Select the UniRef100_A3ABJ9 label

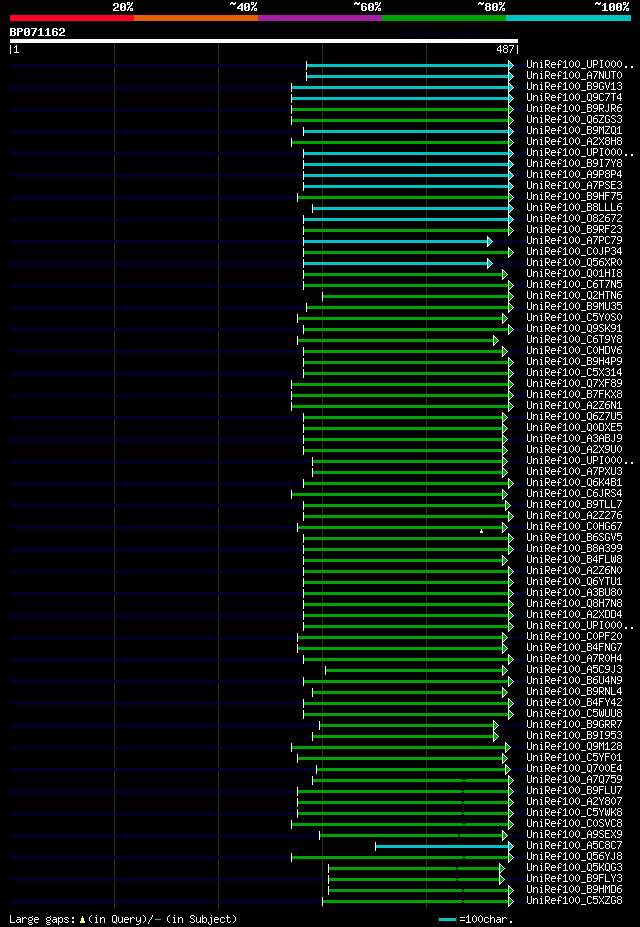tap(574, 439)
